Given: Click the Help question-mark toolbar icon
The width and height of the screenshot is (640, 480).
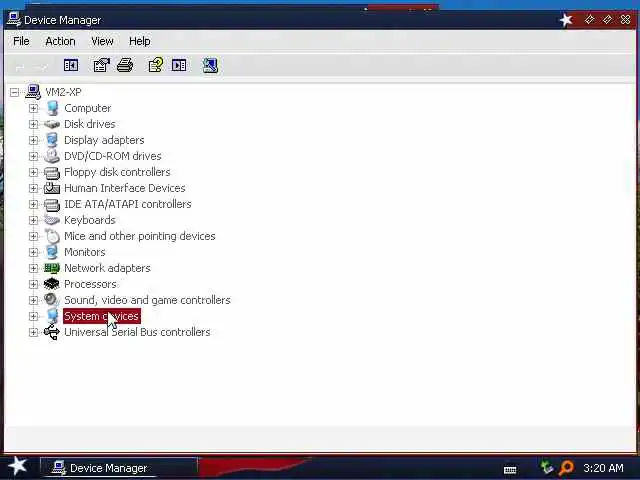Looking at the screenshot, I should point(156,65).
